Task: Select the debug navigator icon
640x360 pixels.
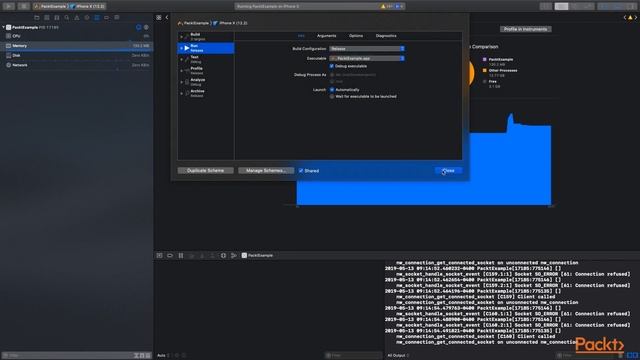Action: [97, 18]
